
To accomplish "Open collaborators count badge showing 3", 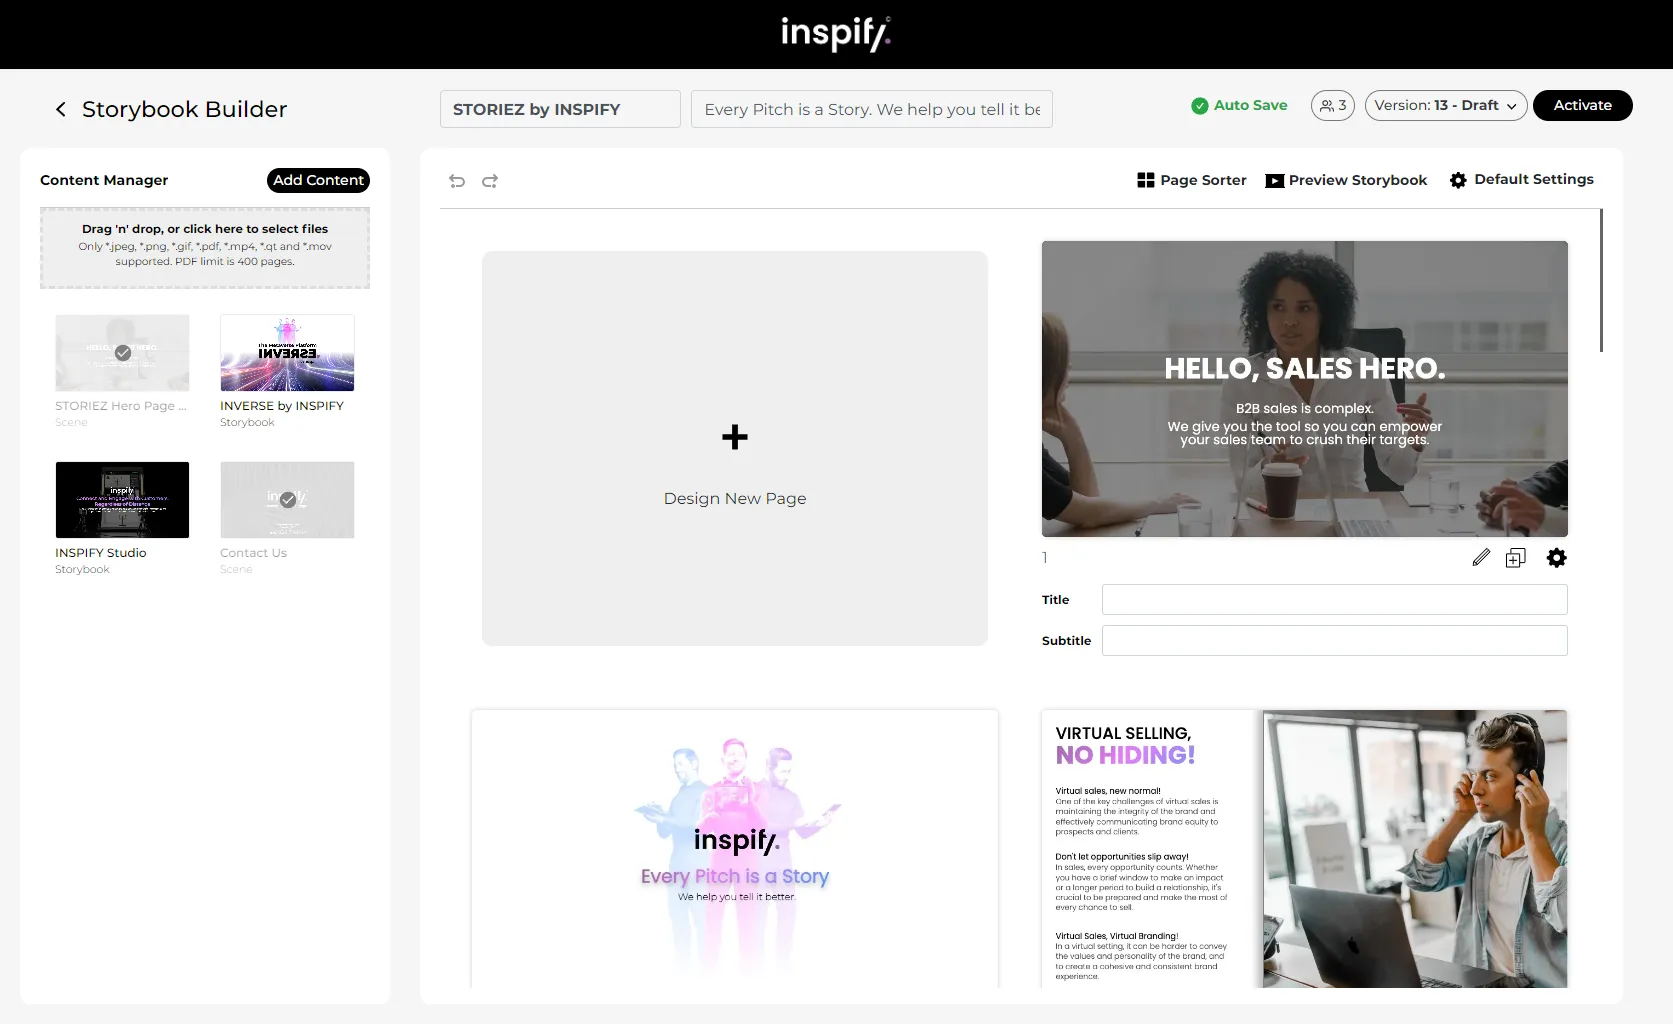I will click(x=1333, y=105).
